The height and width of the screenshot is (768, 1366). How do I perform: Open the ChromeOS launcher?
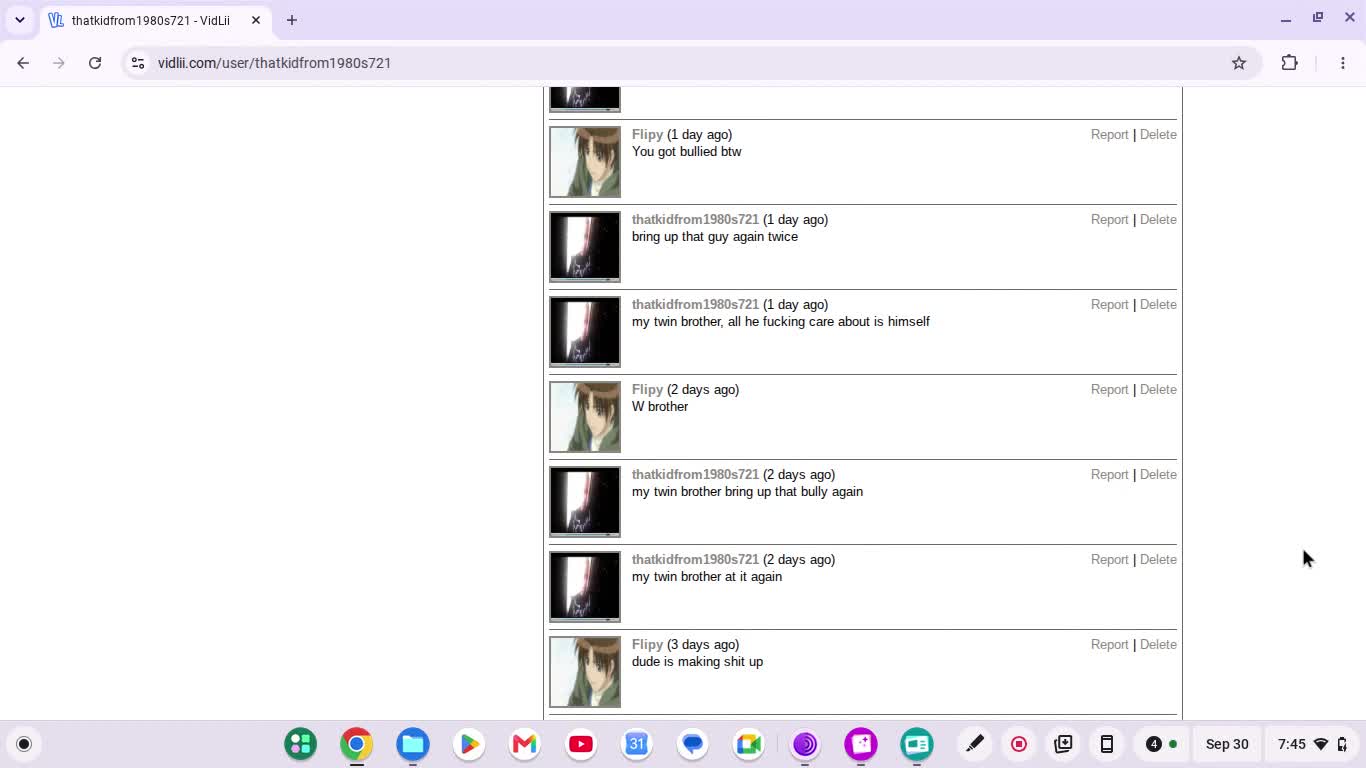coord(24,744)
